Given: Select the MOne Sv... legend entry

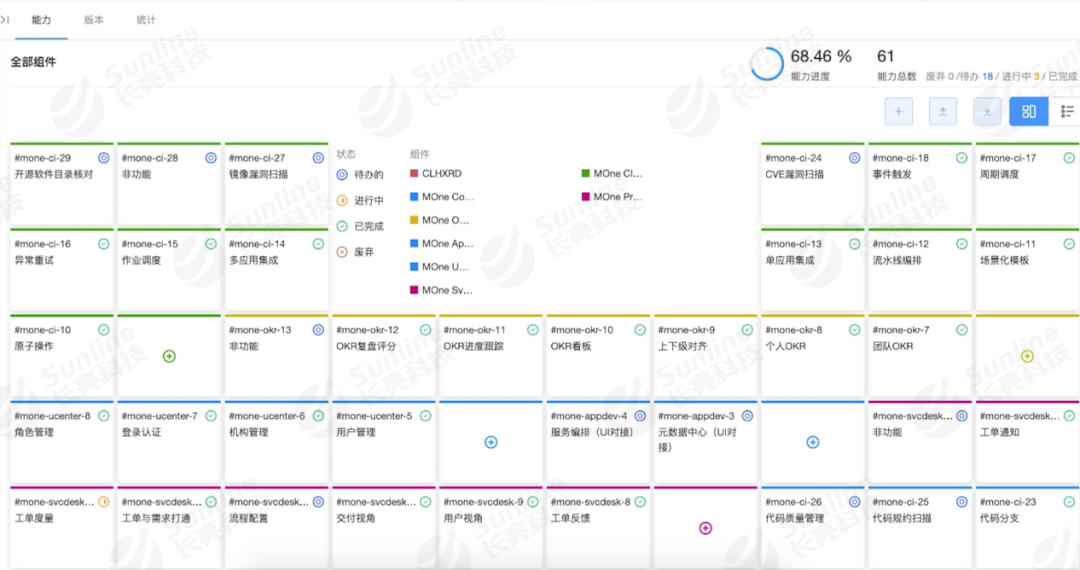Looking at the screenshot, I should 442,291.
